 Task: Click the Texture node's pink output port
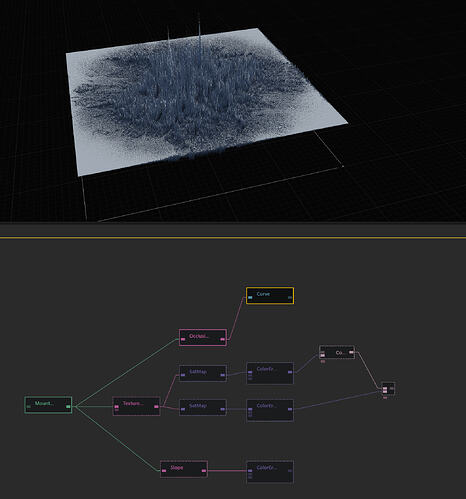click(x=156, y=407)
